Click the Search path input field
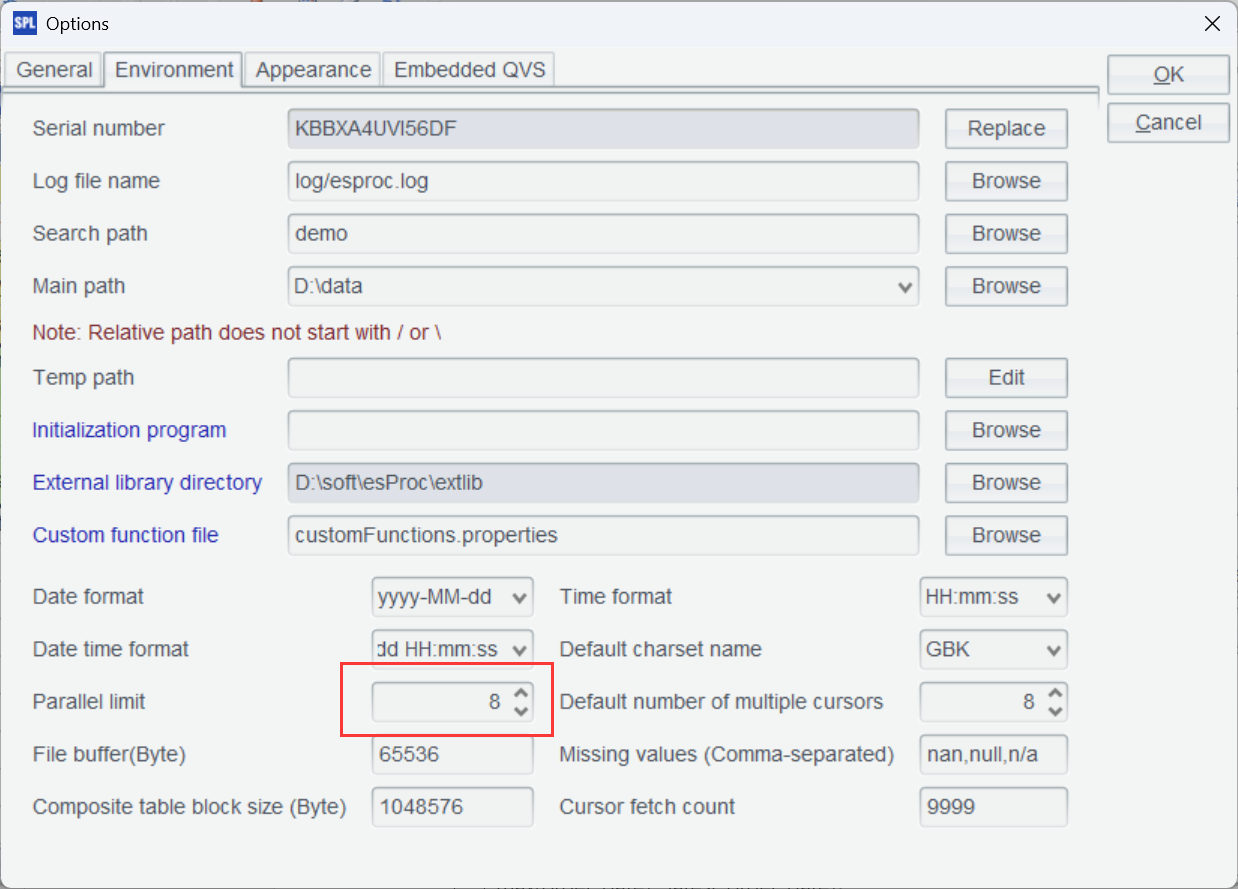This screenshot has width=1238, height=889. point(602,234)
